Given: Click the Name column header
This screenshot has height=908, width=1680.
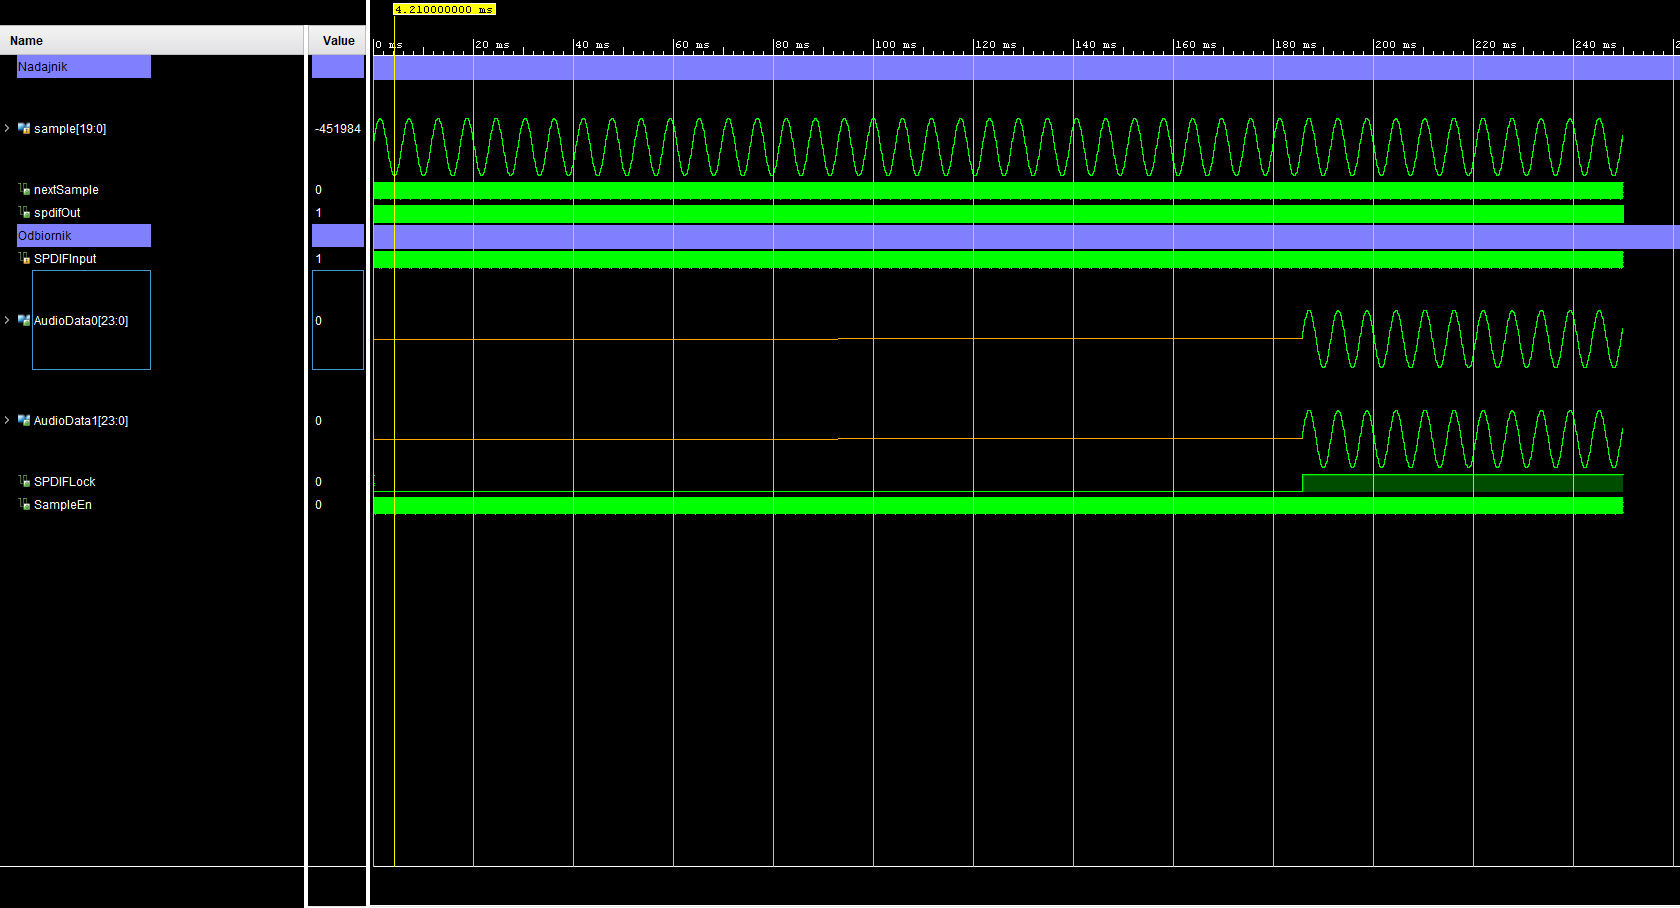Looking at the screenshot, I should pyautogui.click(x=27, y=41).
